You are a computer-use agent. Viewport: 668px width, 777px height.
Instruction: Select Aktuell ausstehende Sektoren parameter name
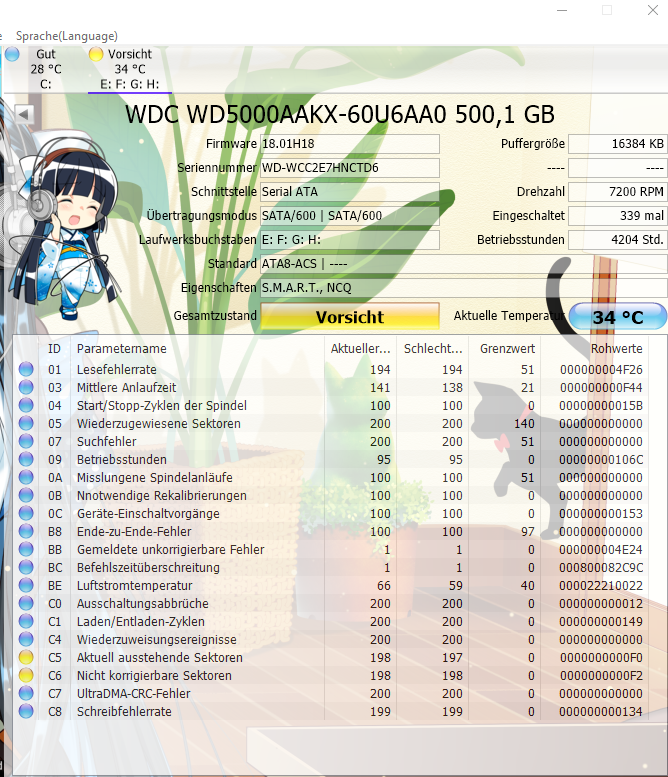(160, 658)
